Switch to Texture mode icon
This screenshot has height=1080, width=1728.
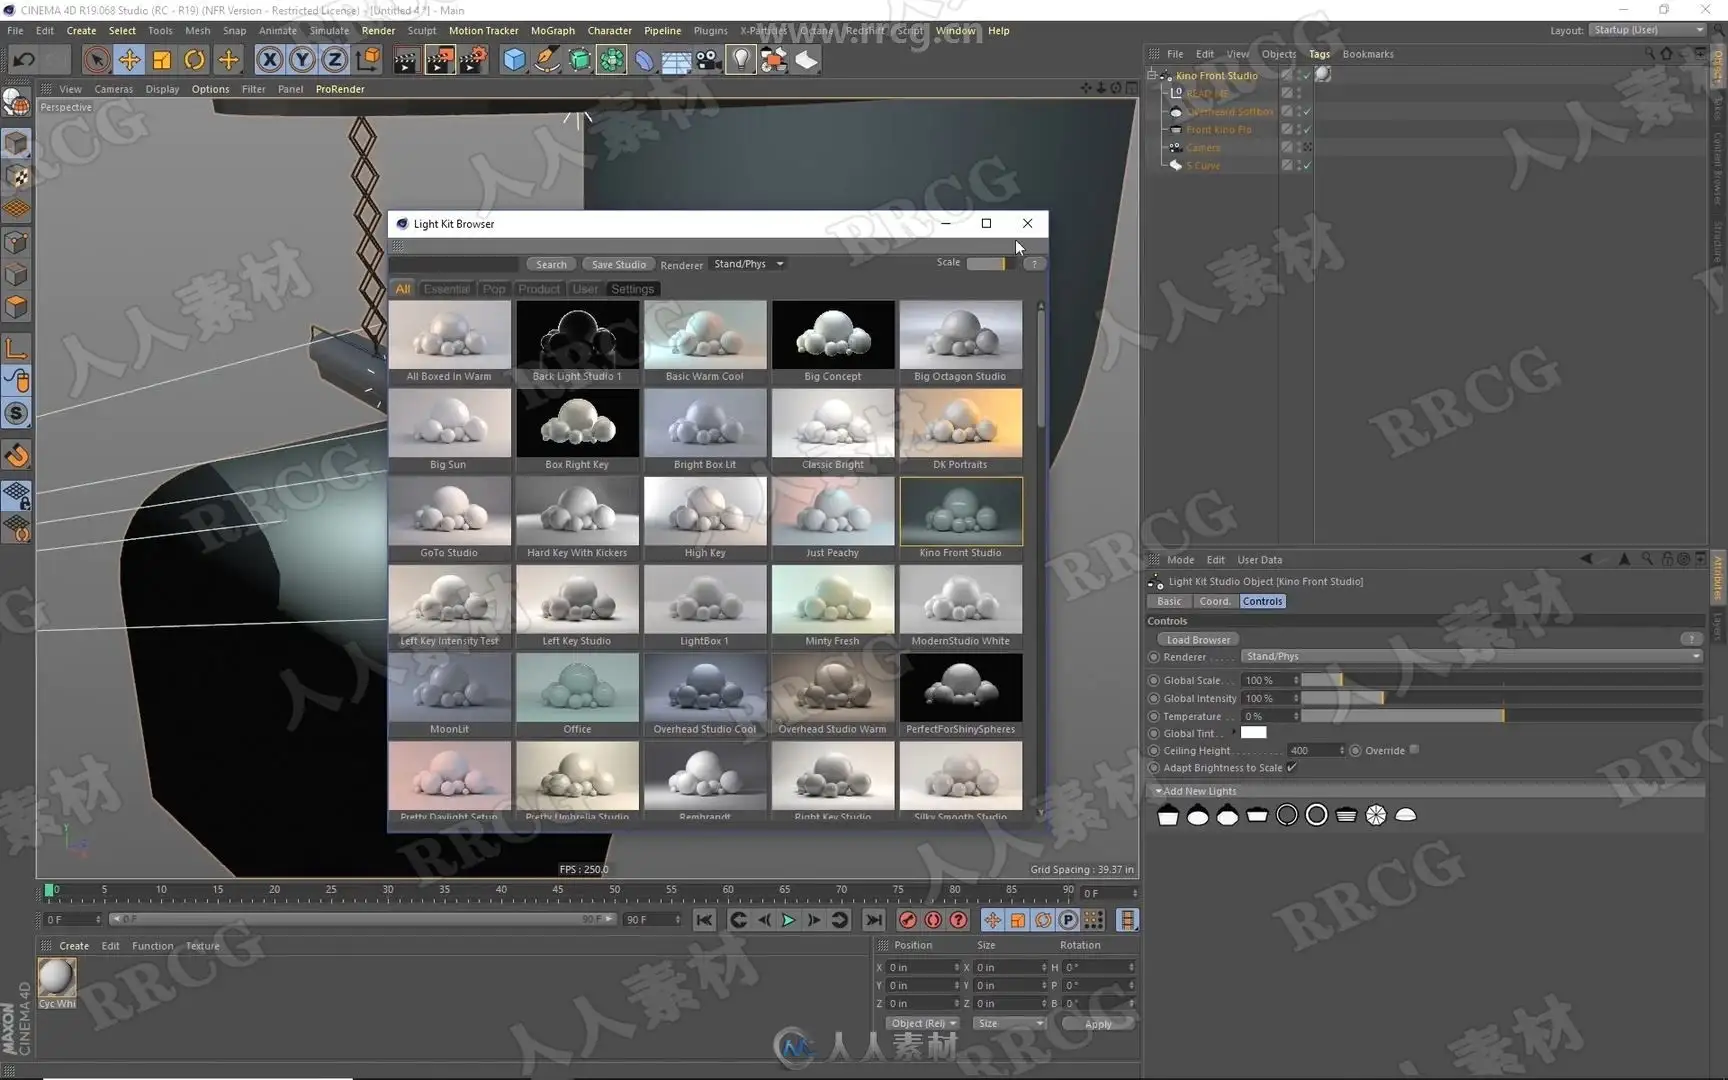16,177
